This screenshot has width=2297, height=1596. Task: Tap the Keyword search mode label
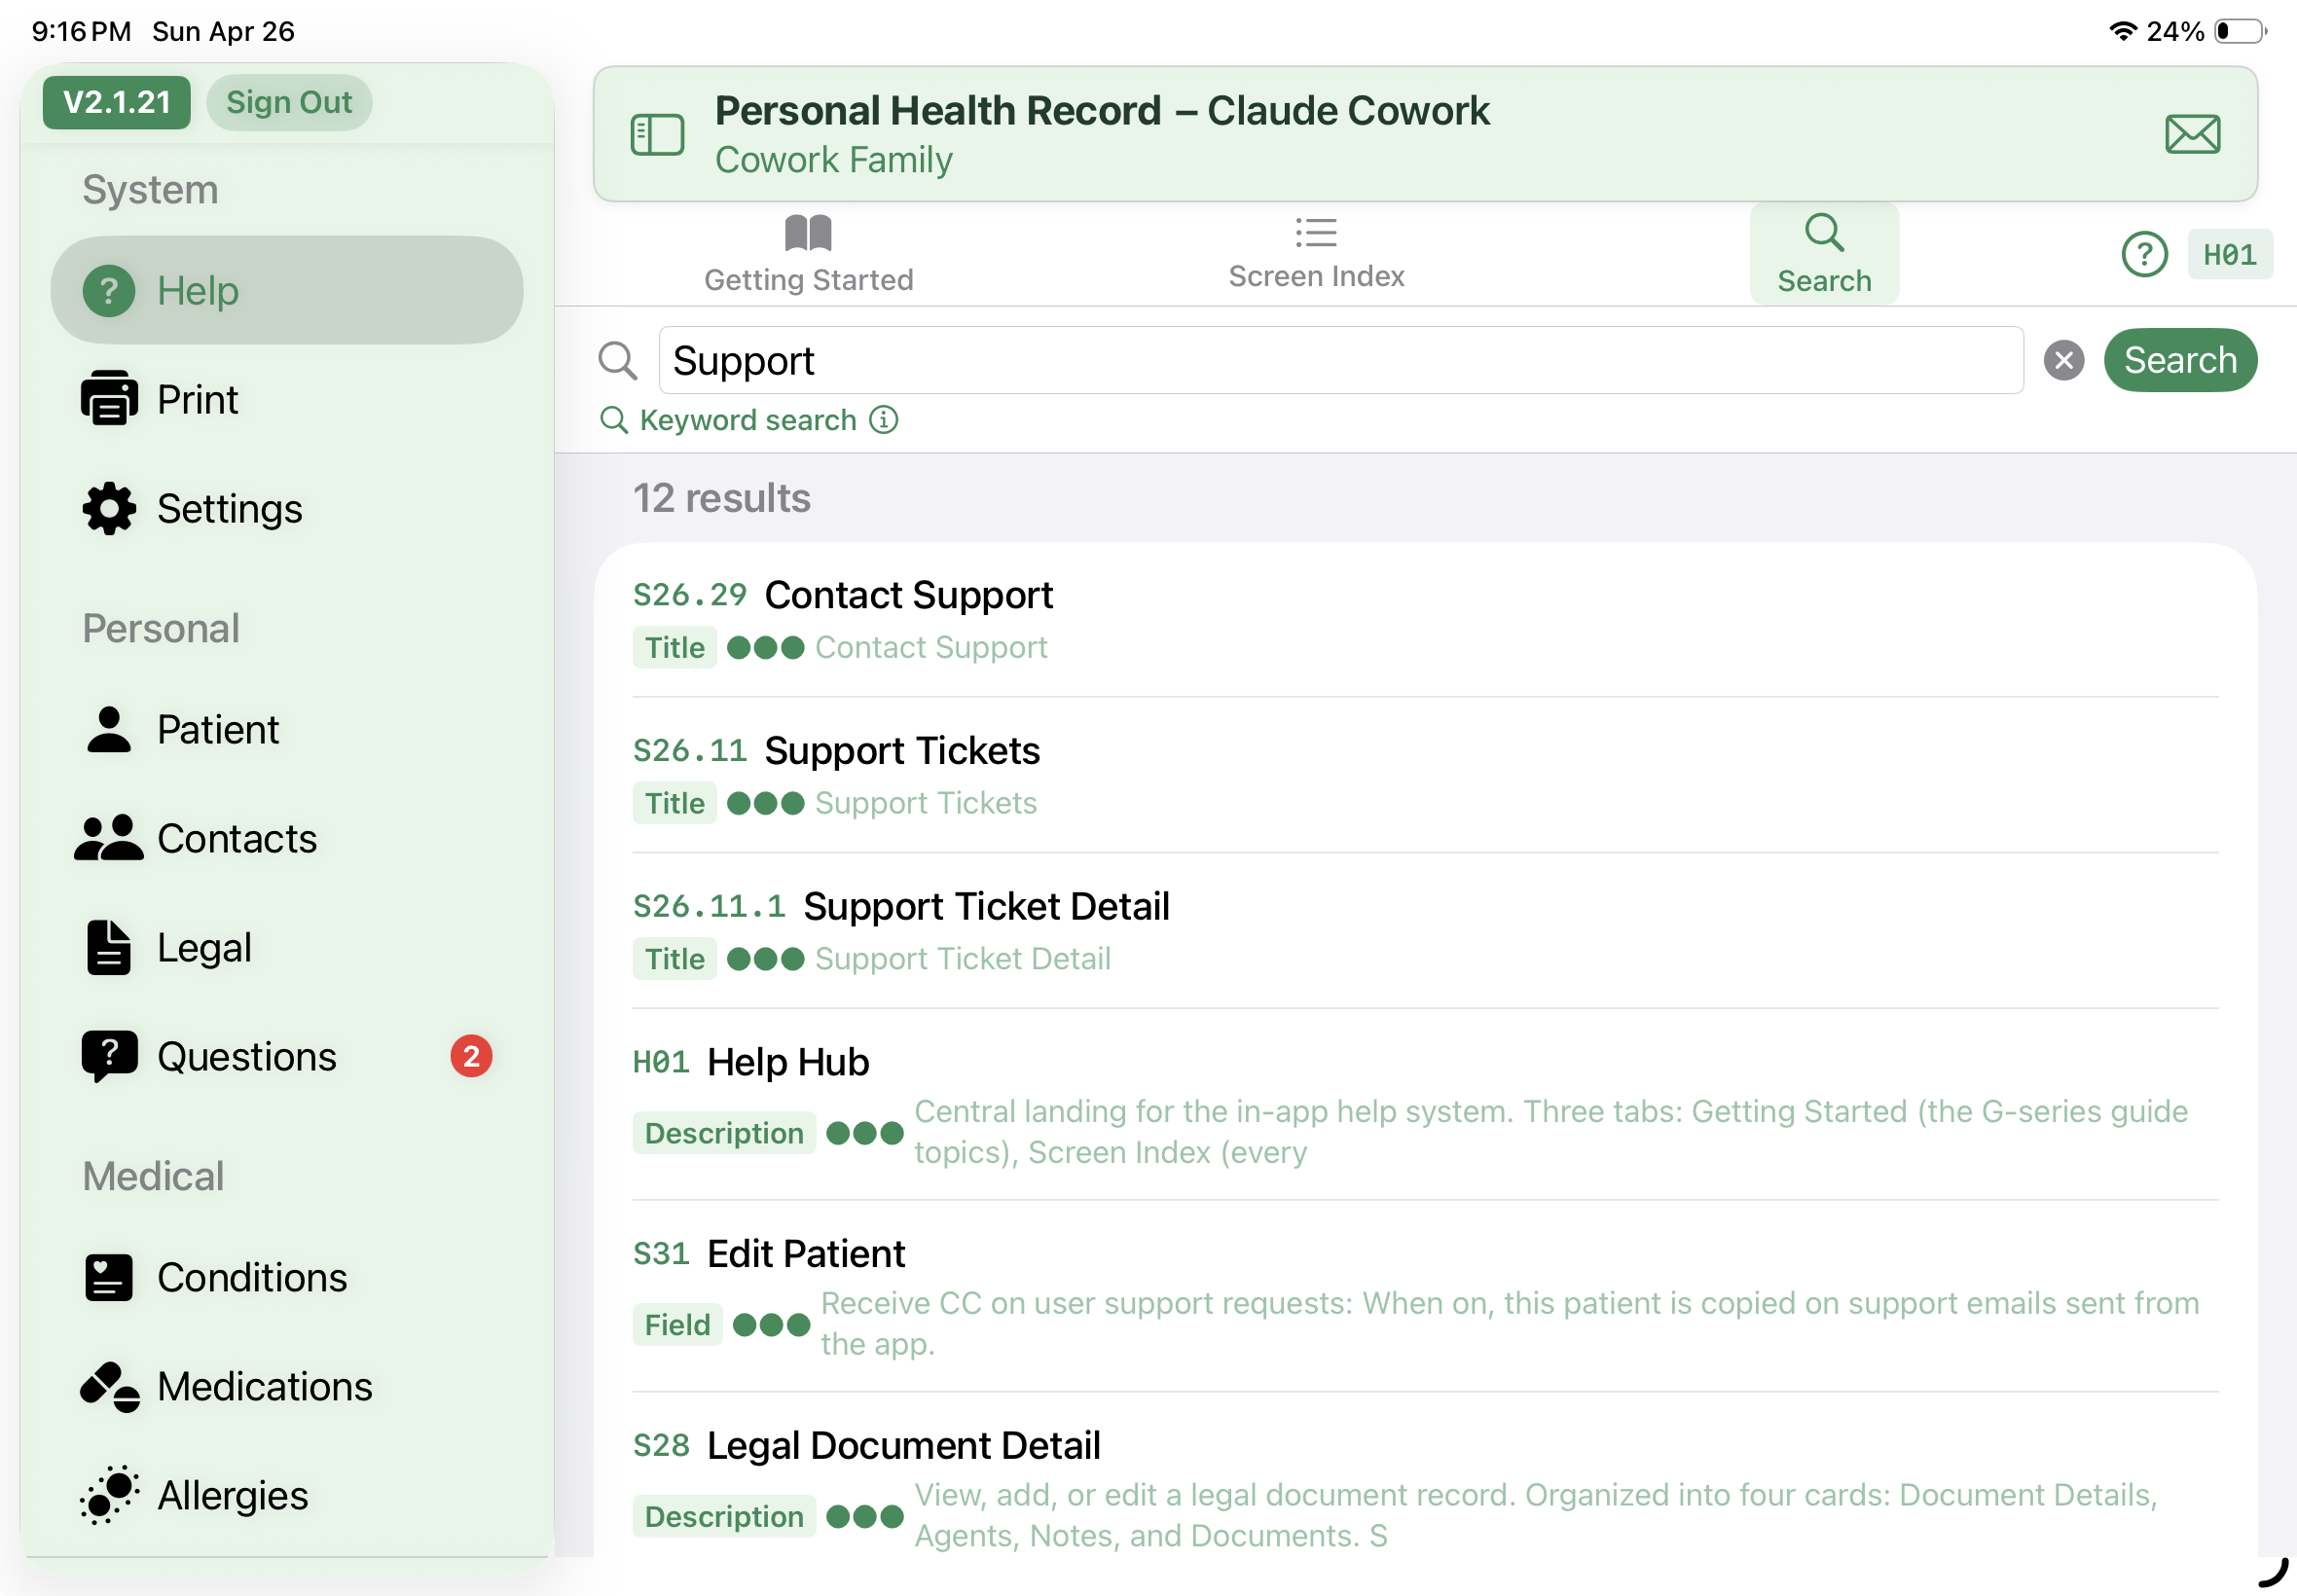(x=747, y=420)
